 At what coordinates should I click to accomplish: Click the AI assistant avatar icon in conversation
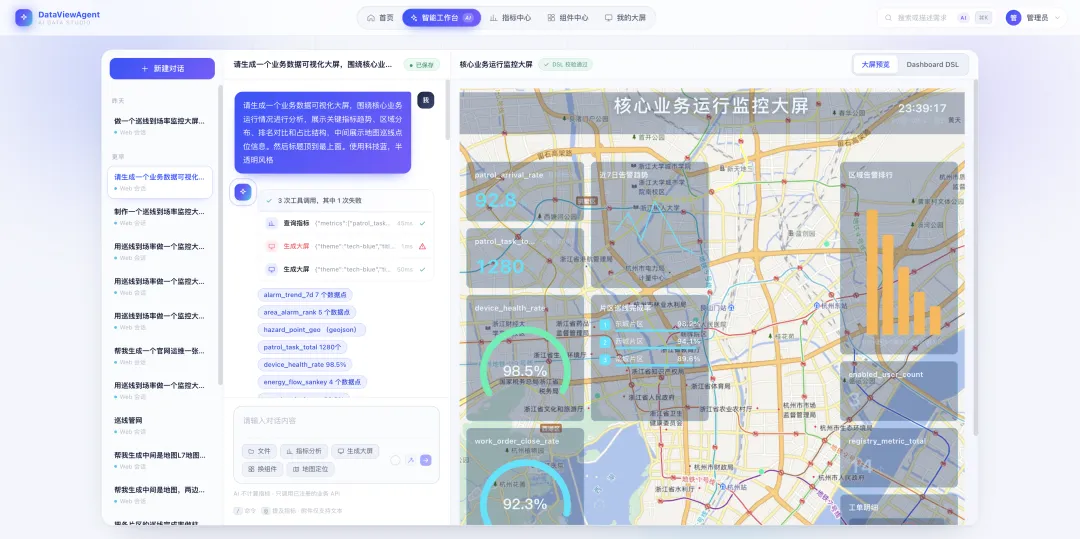(242, 192)
